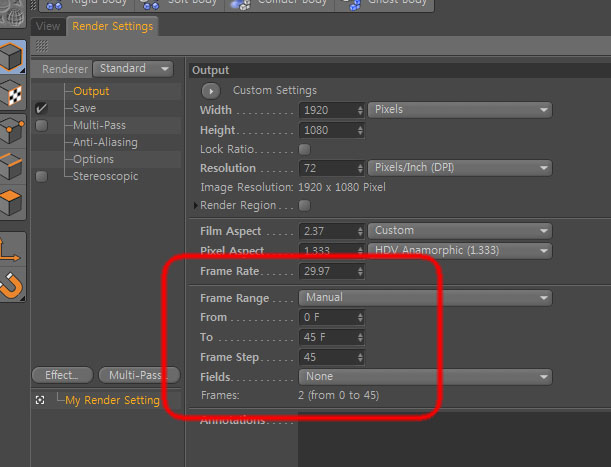Open the Renderer Standard dropdown
This screenshot has width=611, height=467.
[133, 69]
